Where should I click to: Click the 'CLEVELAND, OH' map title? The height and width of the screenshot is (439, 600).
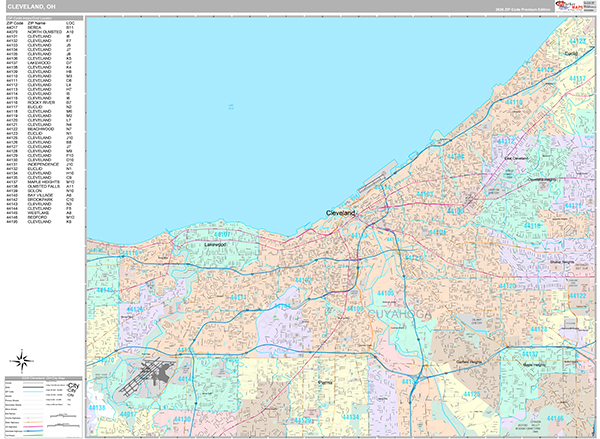tap(31, 7)
